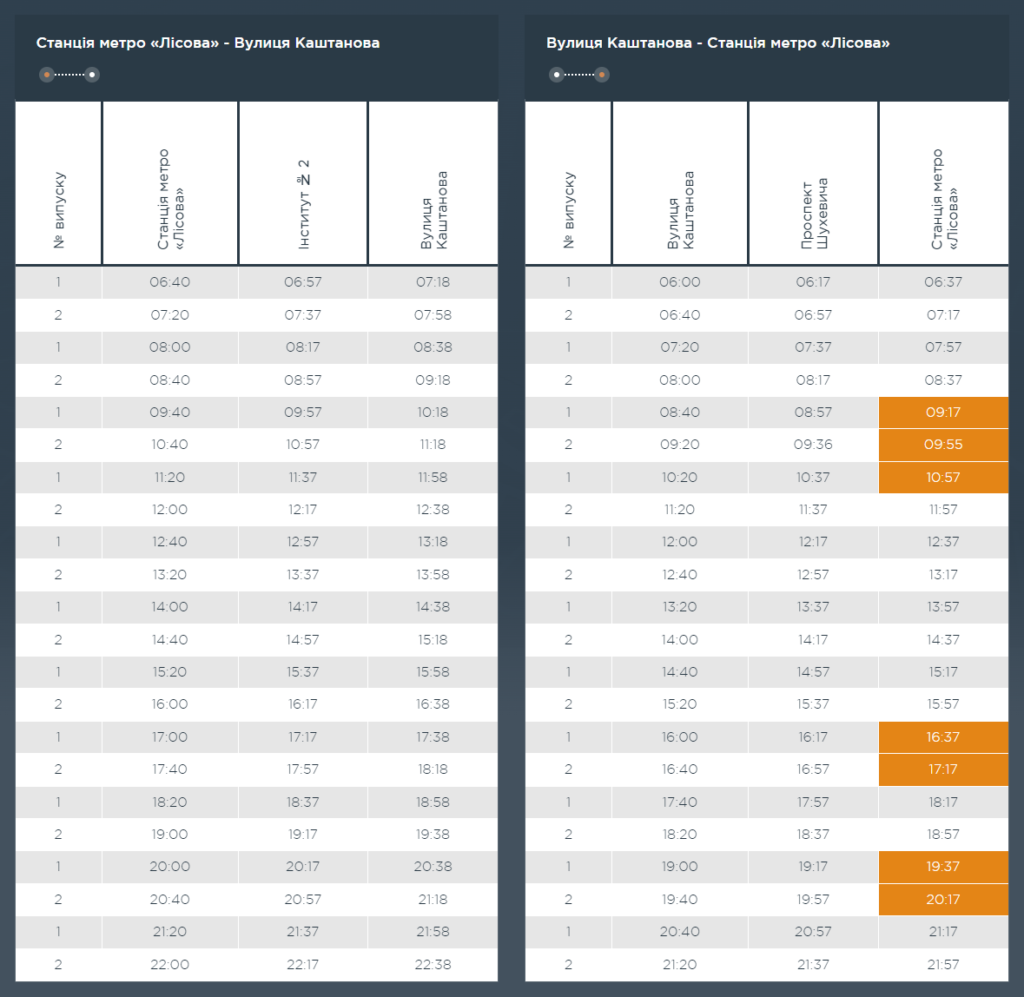Select the 14:38 arrival cell in left table
1024x997 pixels.
click(433, 607)
